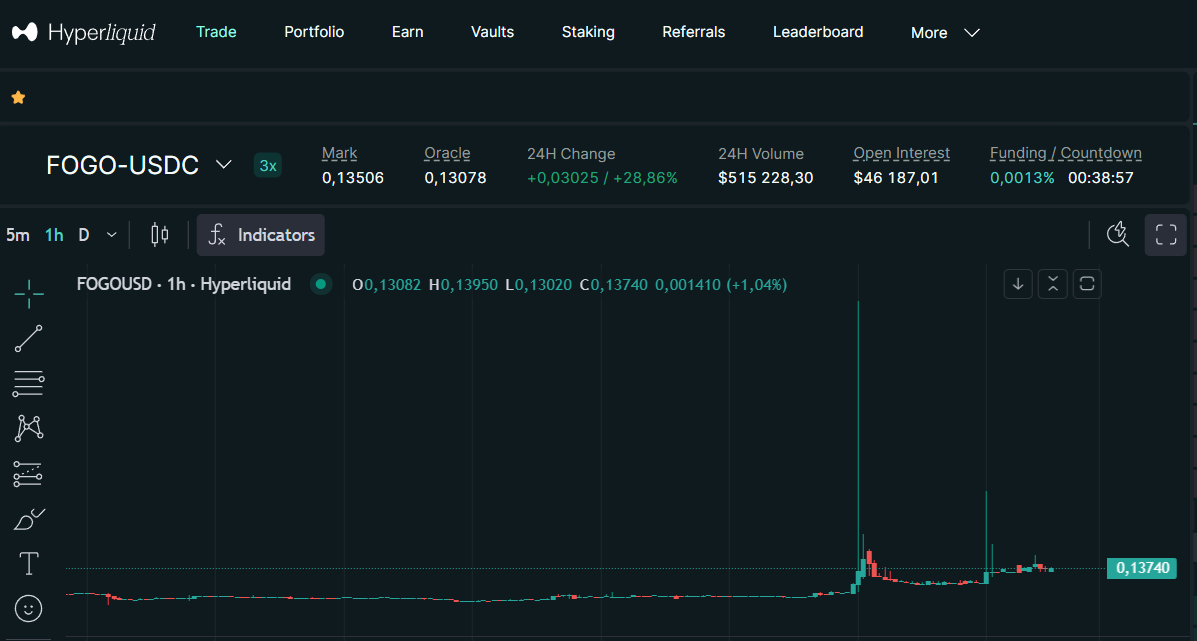
Task: Click the 24H Volume label
Action: (x=761, y=153)
